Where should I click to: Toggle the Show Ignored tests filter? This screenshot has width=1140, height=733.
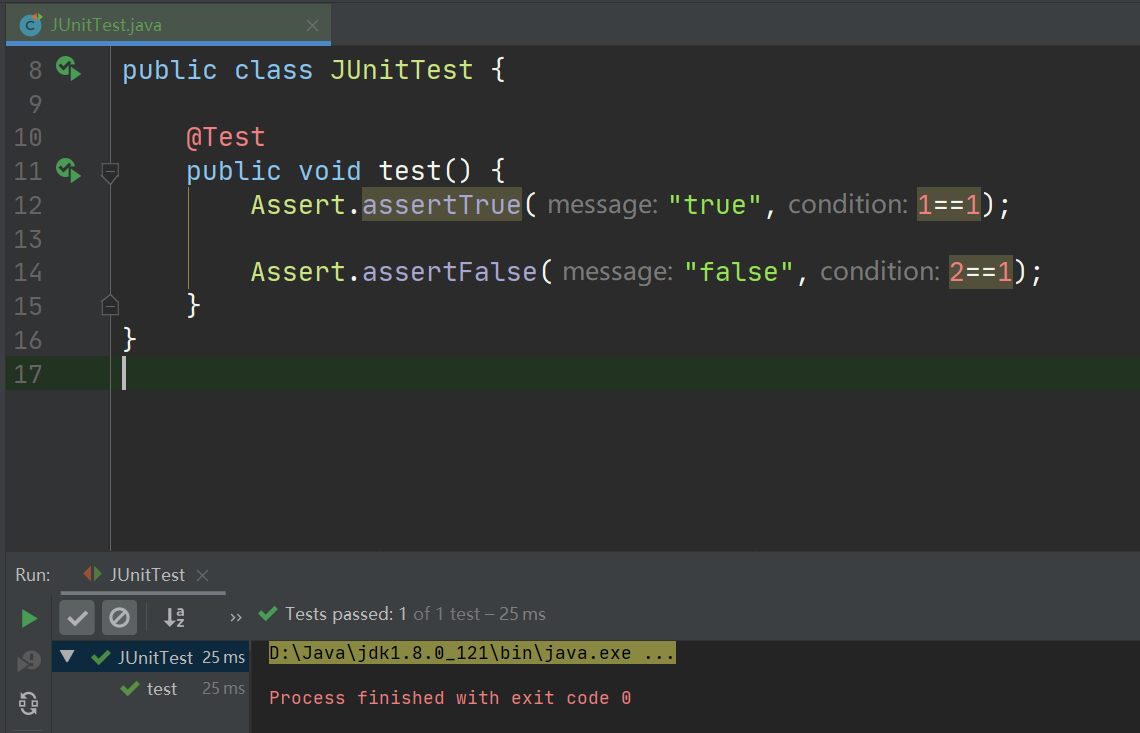pos(119,617)
